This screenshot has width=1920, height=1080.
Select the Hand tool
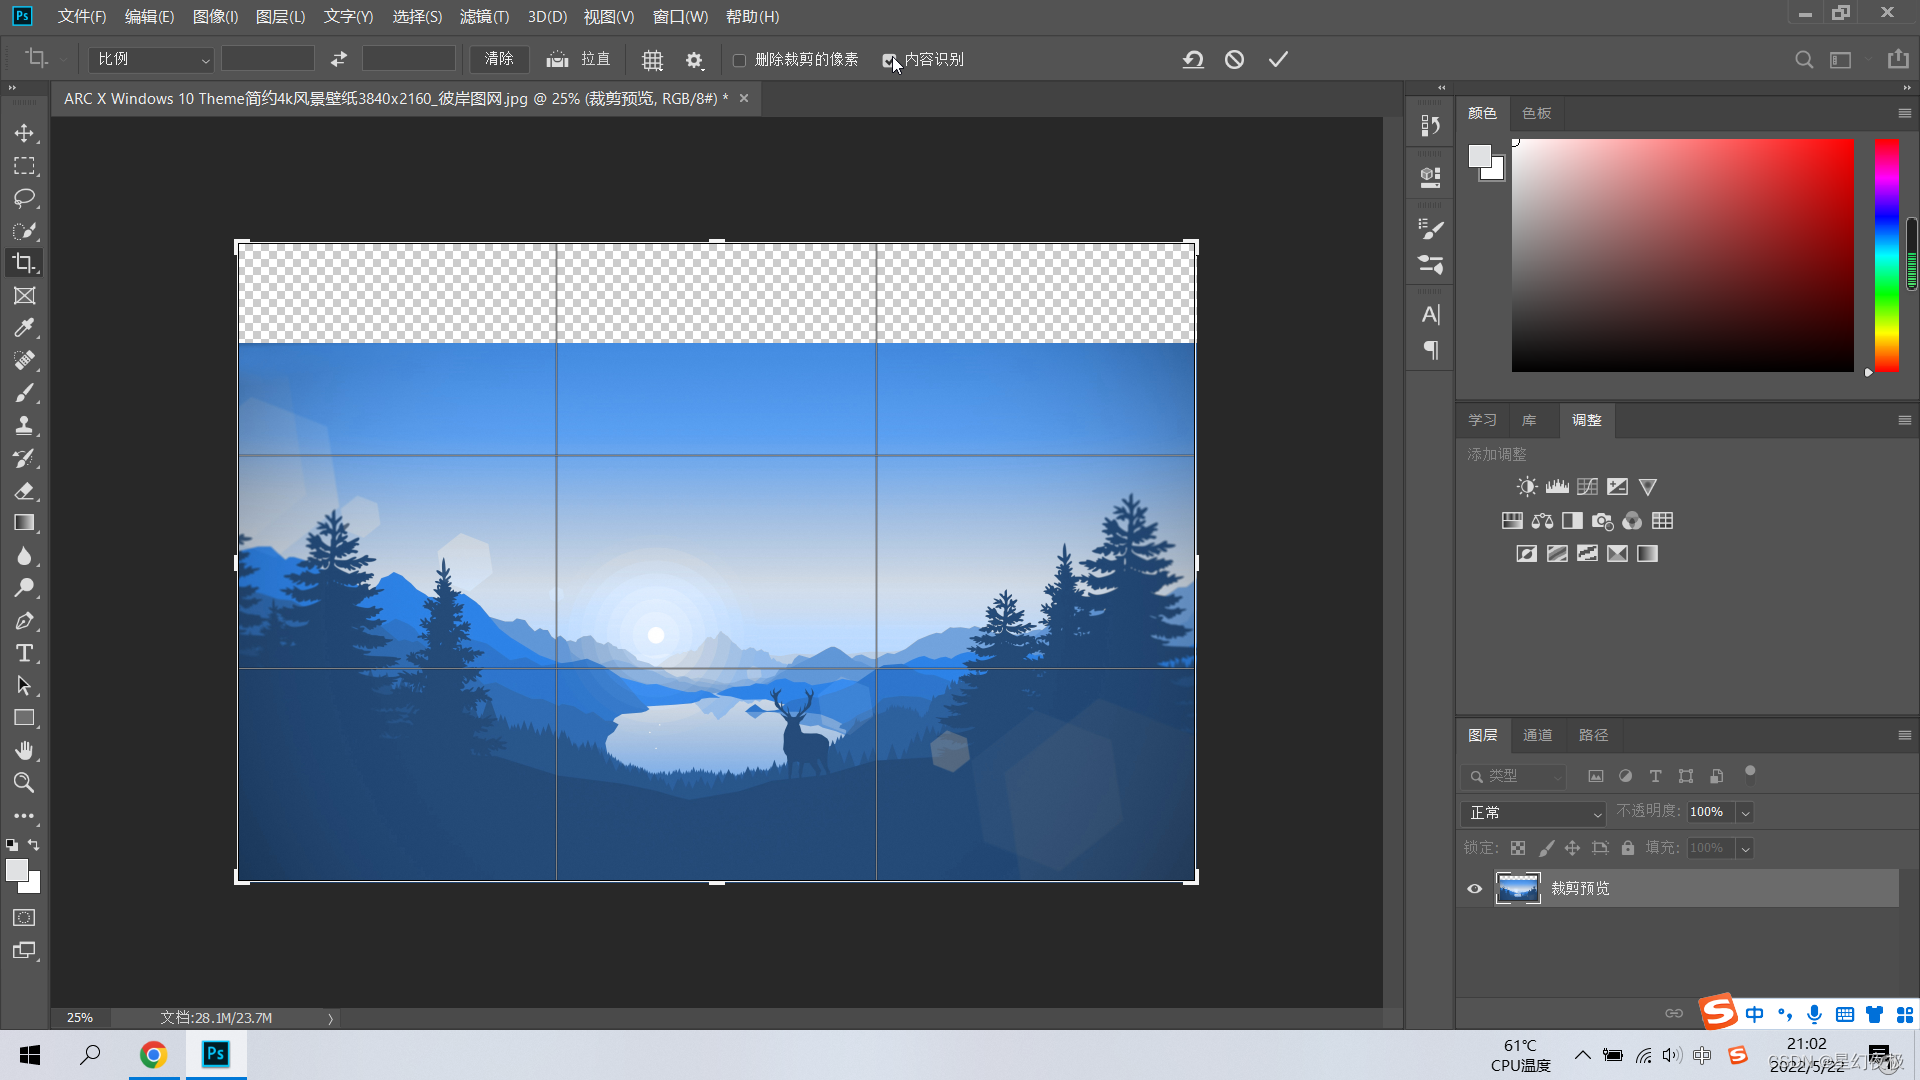click(24, 751)
